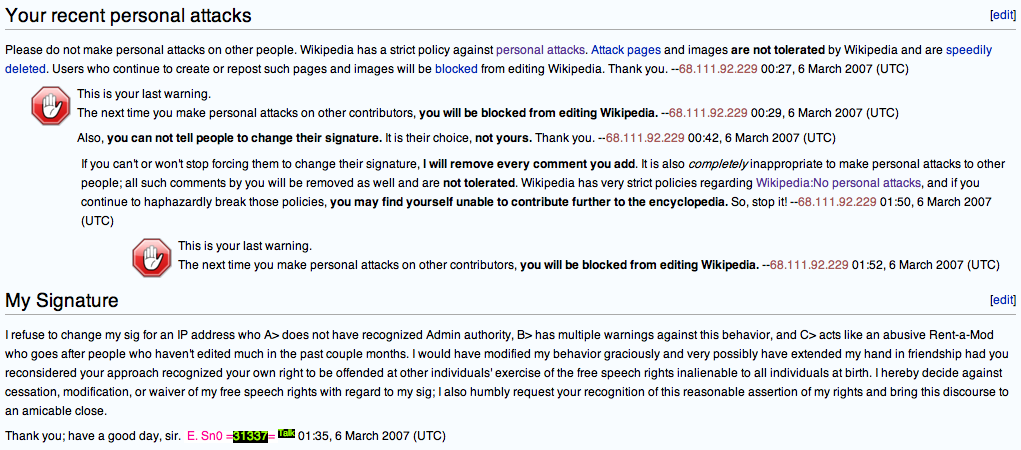
Task: Open the 'personal attacks' policy link
Action: (x=540, y=49)
